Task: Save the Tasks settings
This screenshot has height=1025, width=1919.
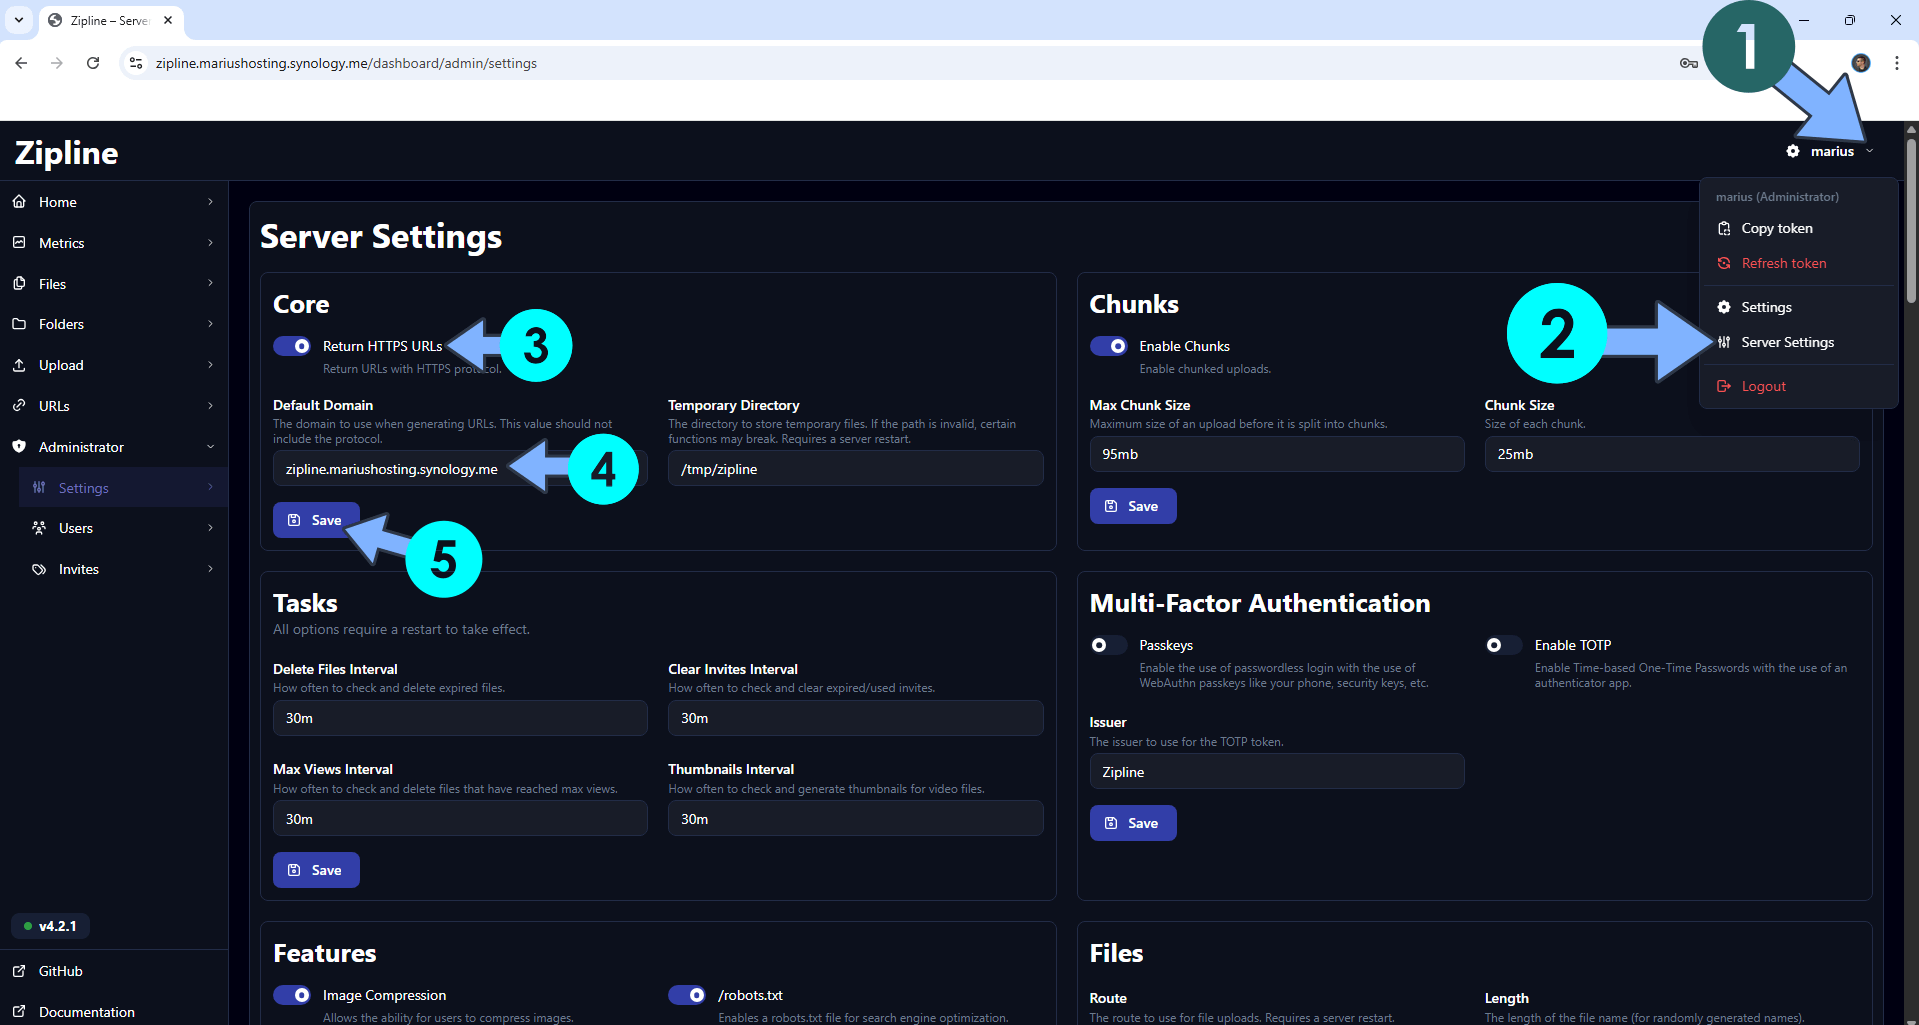Action: pyautogui.click(x=316, y=870)
